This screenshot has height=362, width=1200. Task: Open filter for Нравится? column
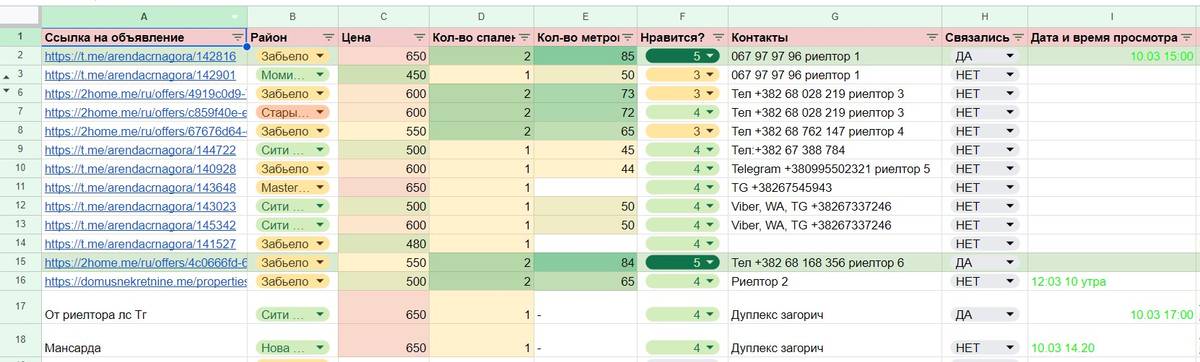[717, 36]
